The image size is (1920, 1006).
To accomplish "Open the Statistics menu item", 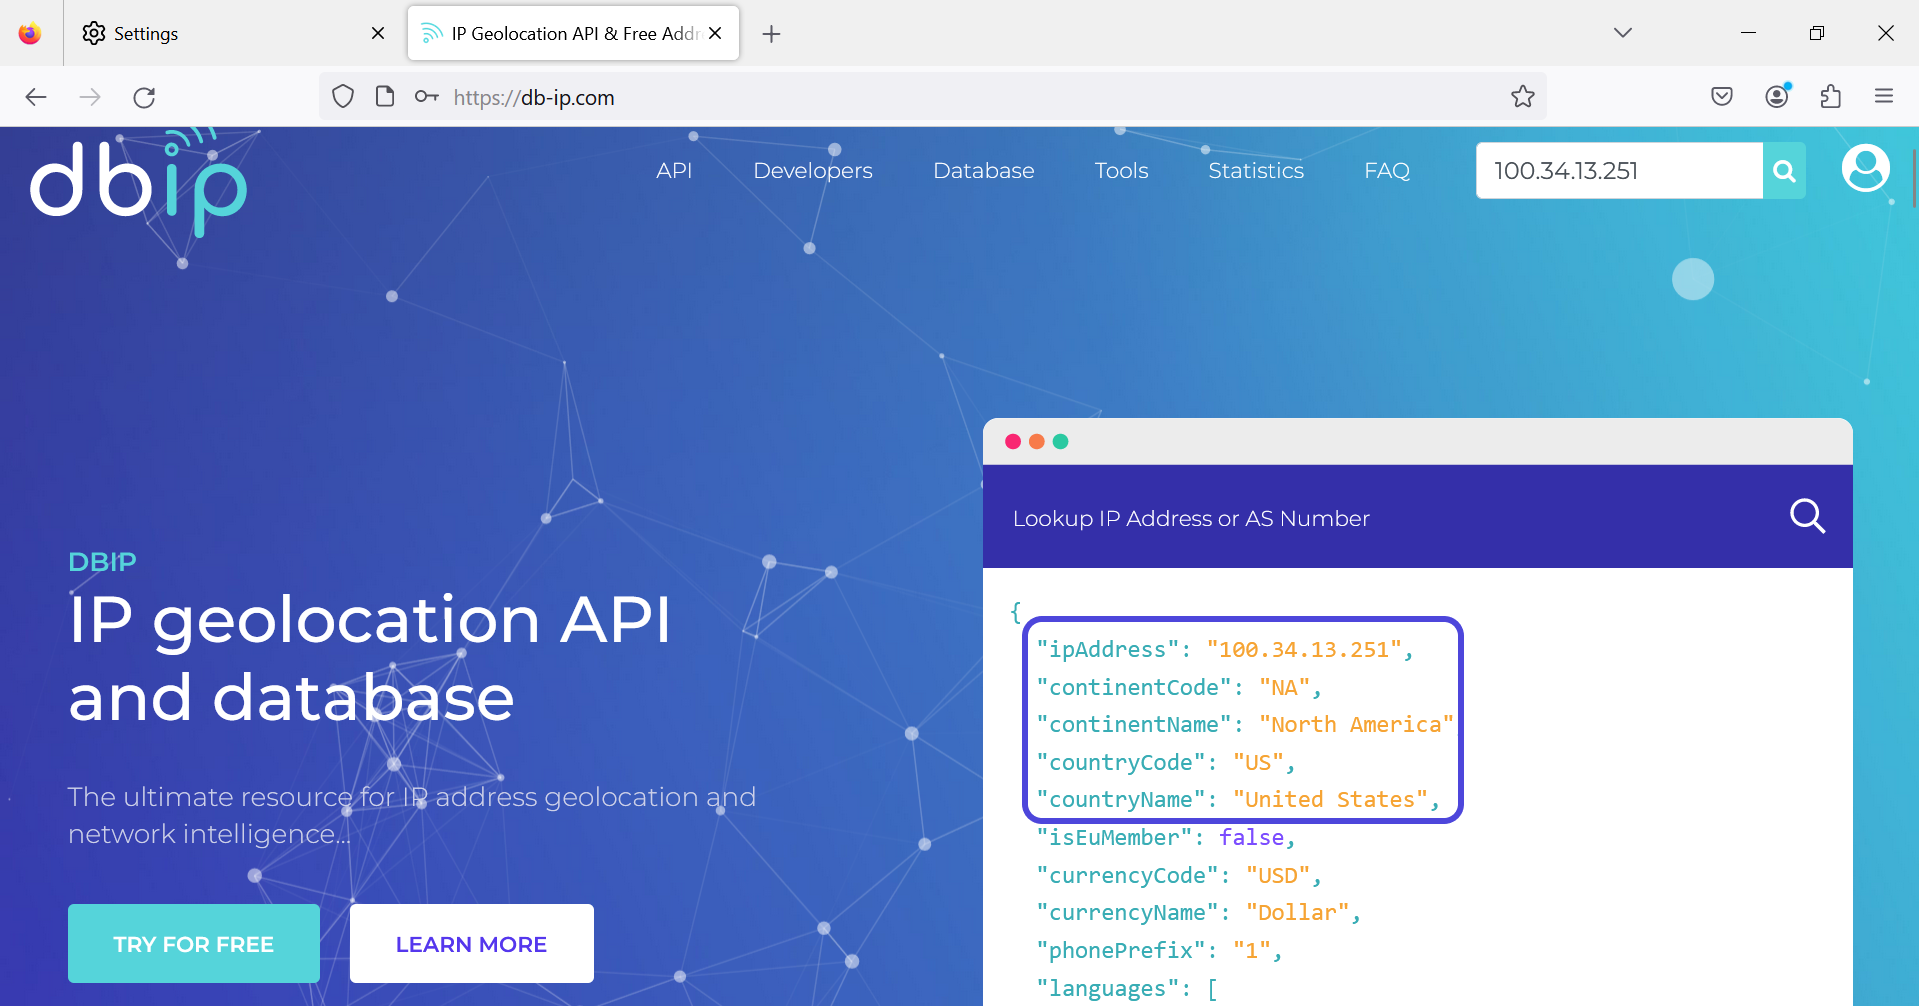I will pos(1256,171).
